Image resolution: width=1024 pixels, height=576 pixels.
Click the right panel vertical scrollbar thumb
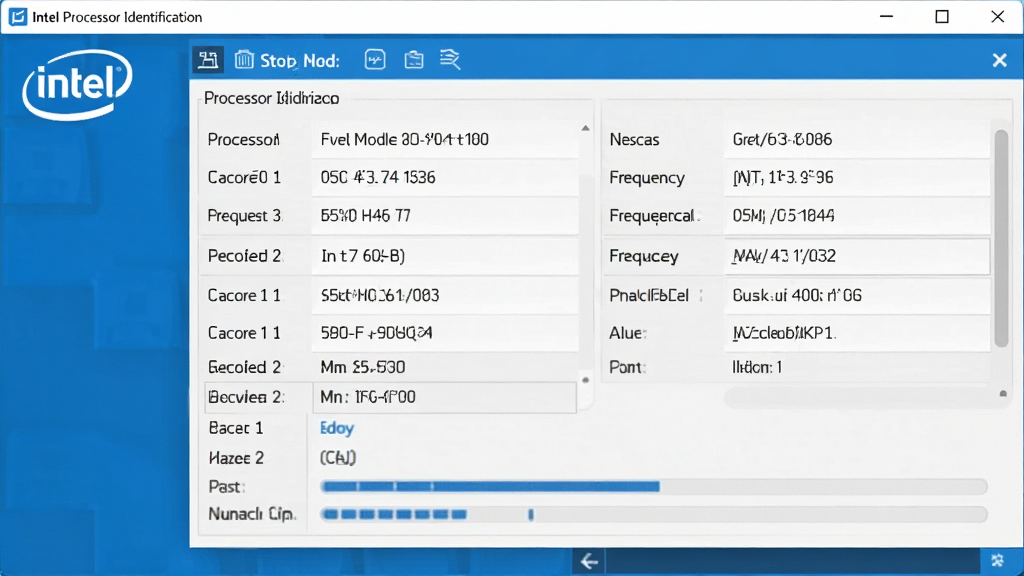coord(1001,238)
